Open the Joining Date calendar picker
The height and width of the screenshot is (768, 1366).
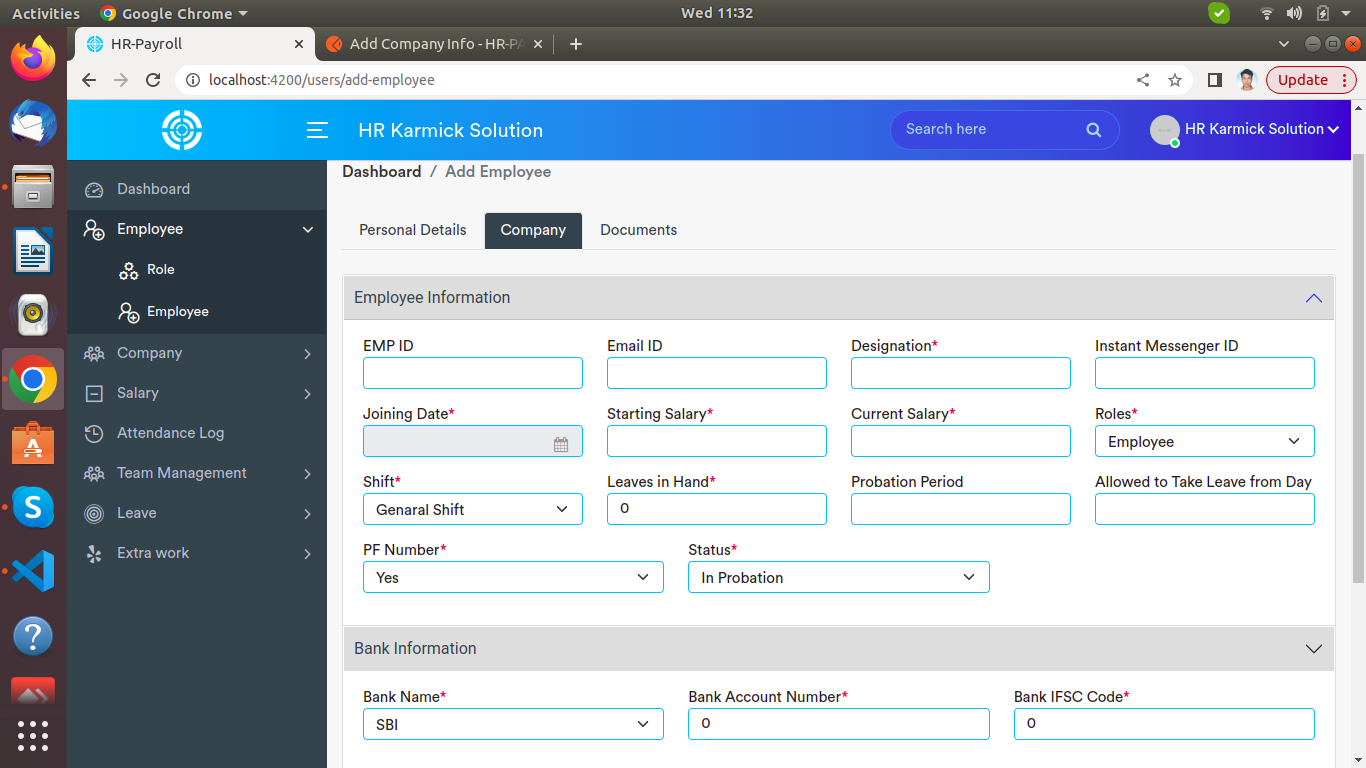pos(561,443)
